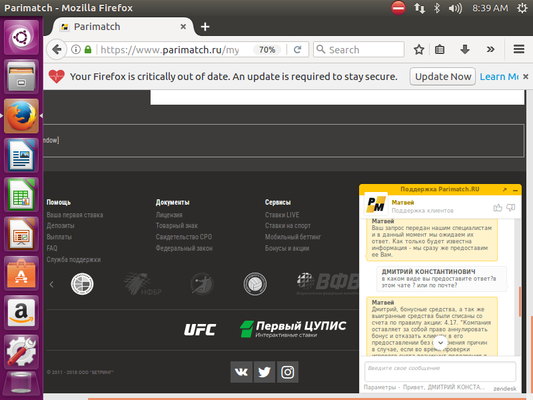Open the Amazon launcher icon
The image size is (533, 400).
point(21,313)
